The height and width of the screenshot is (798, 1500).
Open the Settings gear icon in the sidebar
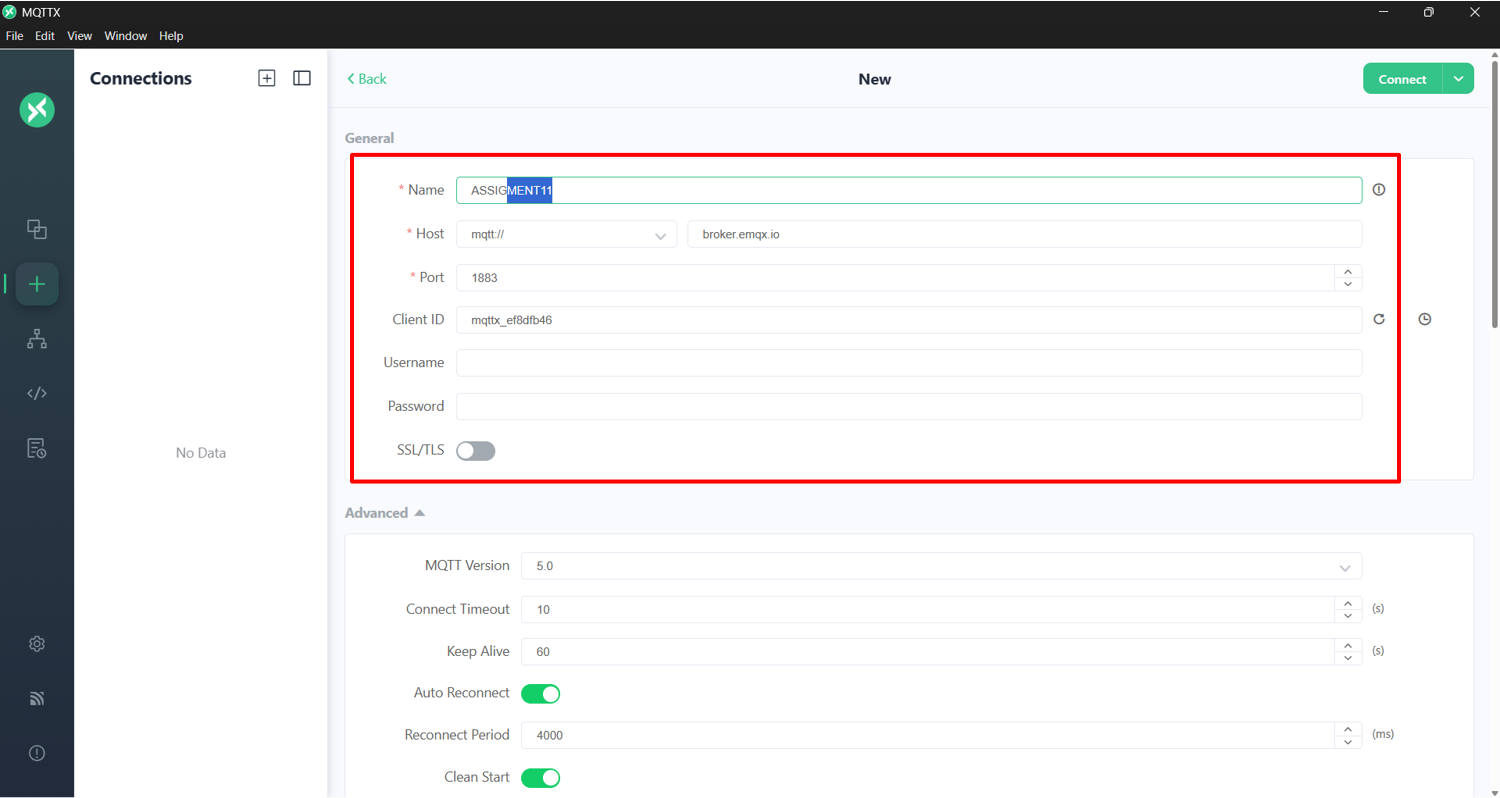coord(37,644)
